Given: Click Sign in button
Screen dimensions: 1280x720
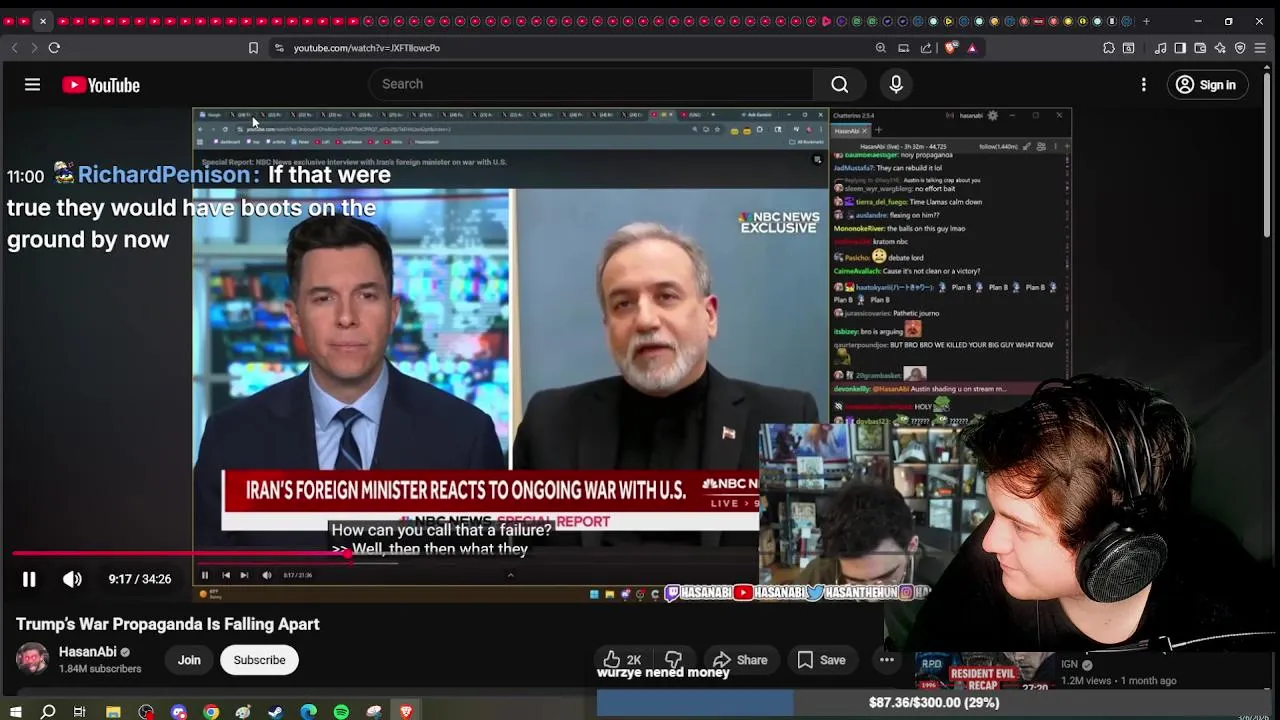Looking at the screenshot, I should click(1206, 85).
